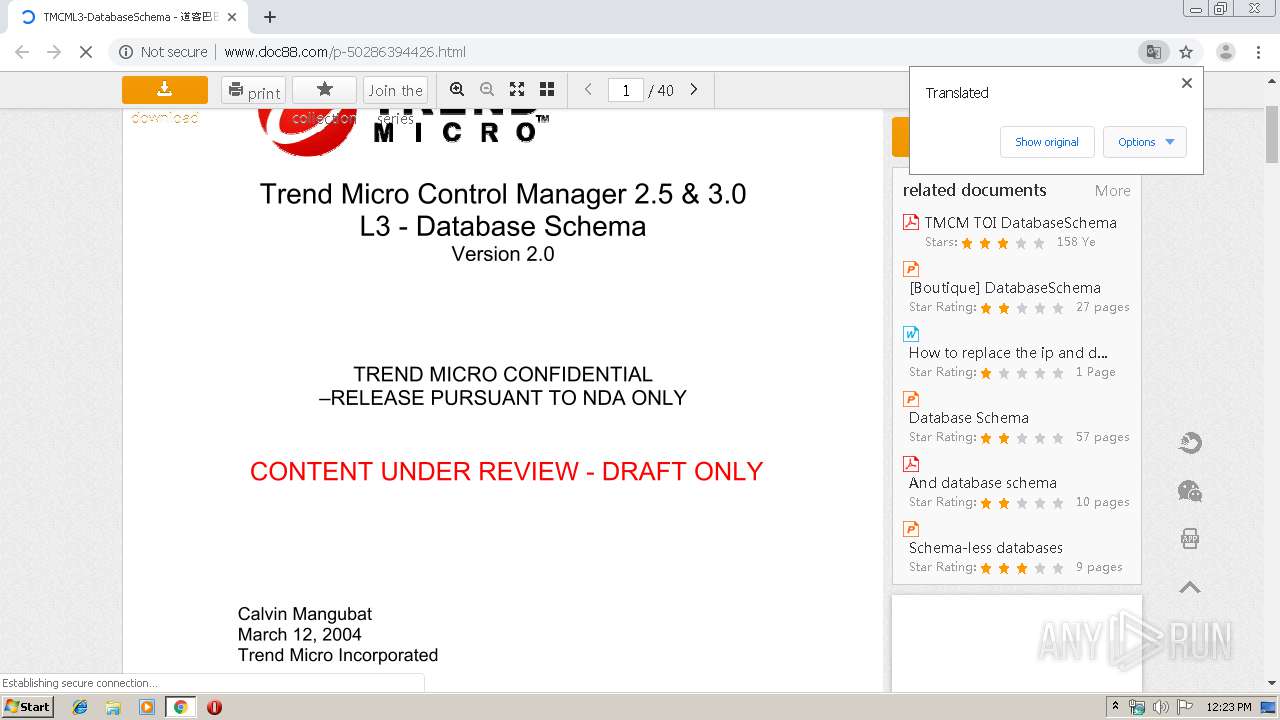Zoom in on the document

[x=457, y=89]
